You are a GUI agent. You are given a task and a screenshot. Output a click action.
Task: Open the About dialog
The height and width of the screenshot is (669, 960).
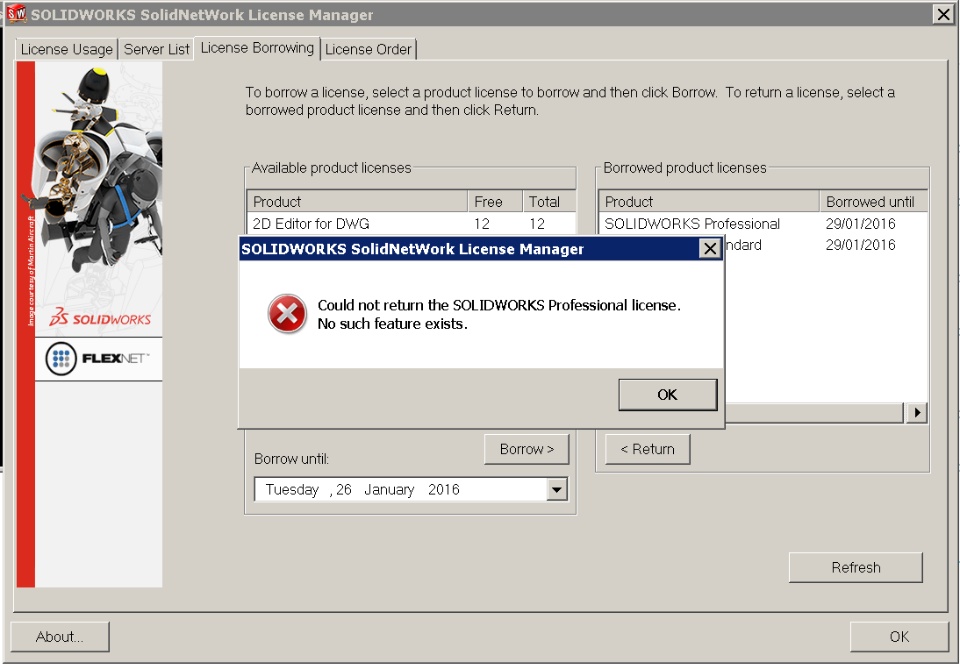point(60,637)
